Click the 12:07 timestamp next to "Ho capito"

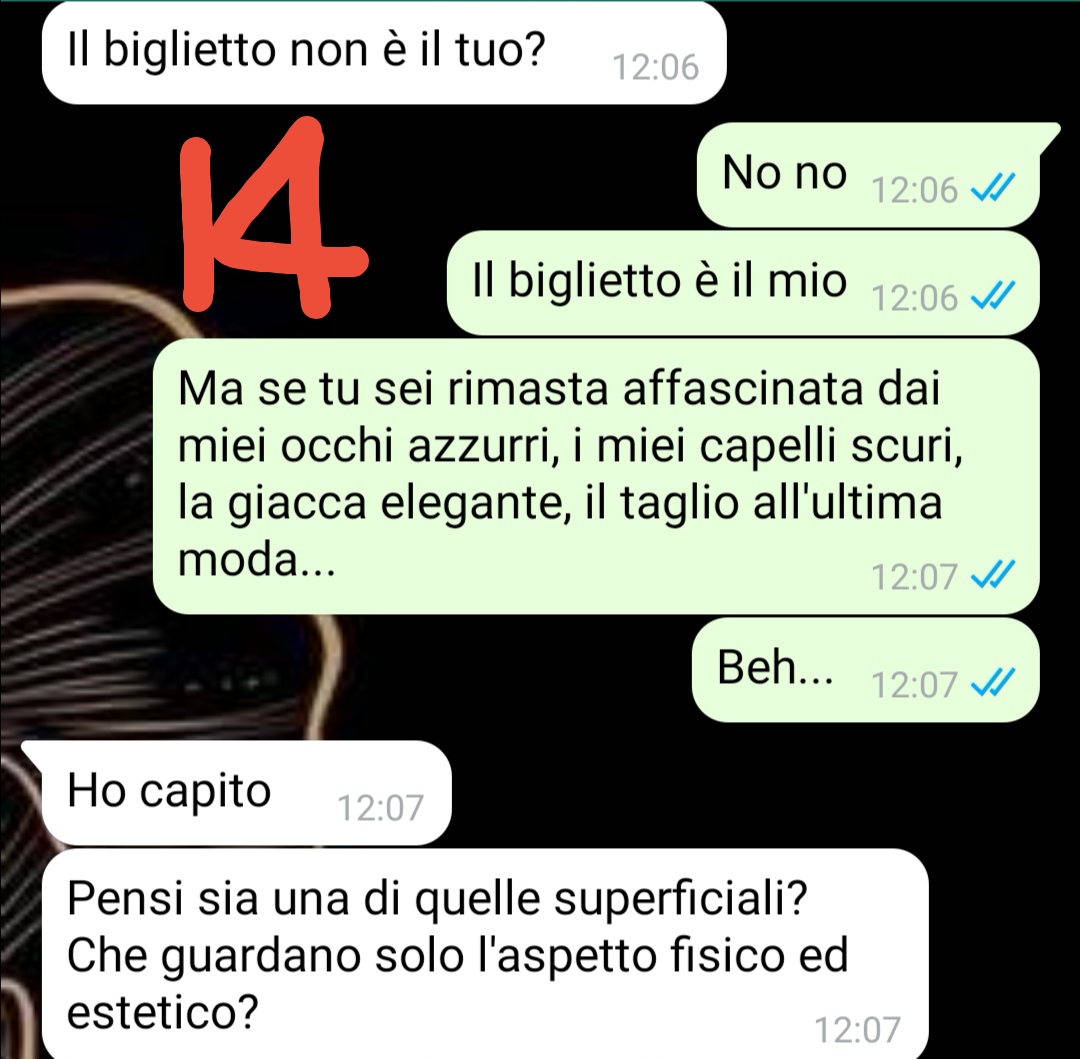click(380, 808)
